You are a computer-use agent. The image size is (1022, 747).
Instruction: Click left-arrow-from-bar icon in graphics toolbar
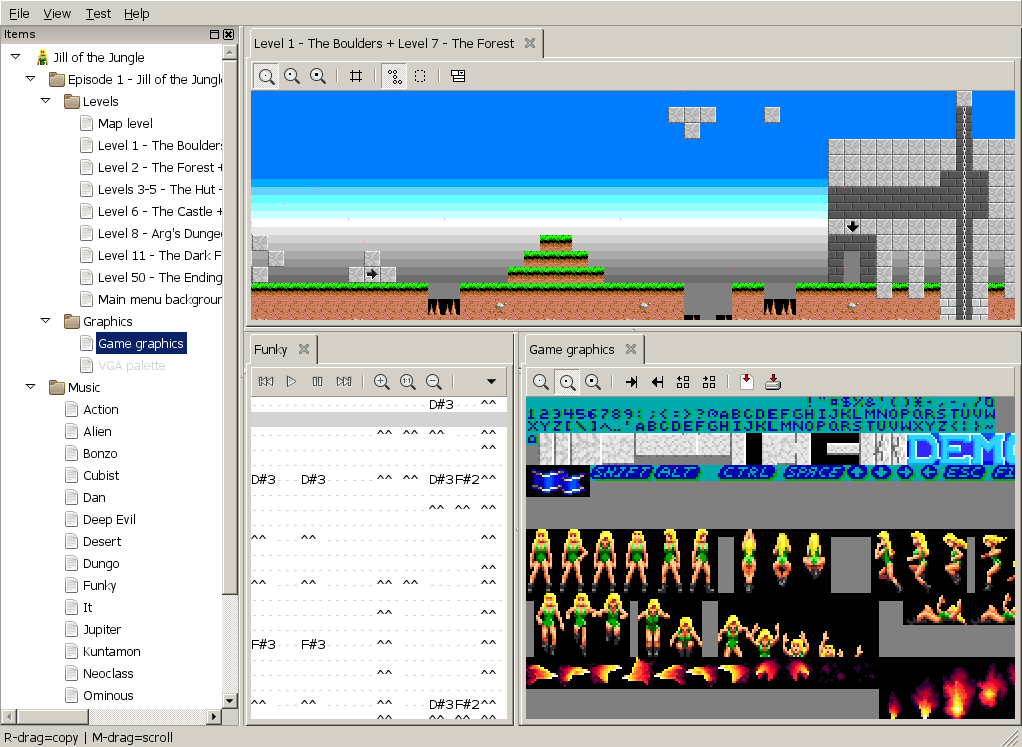(657, 382)
